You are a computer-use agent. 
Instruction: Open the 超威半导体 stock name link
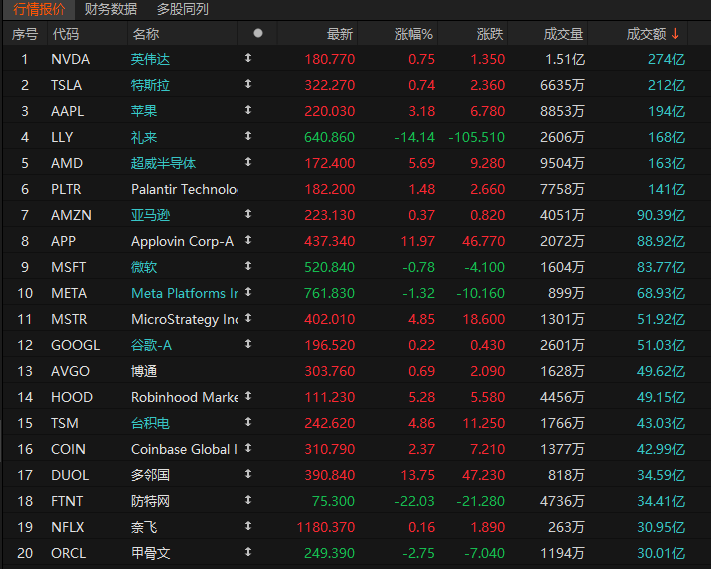click(163, 163)
